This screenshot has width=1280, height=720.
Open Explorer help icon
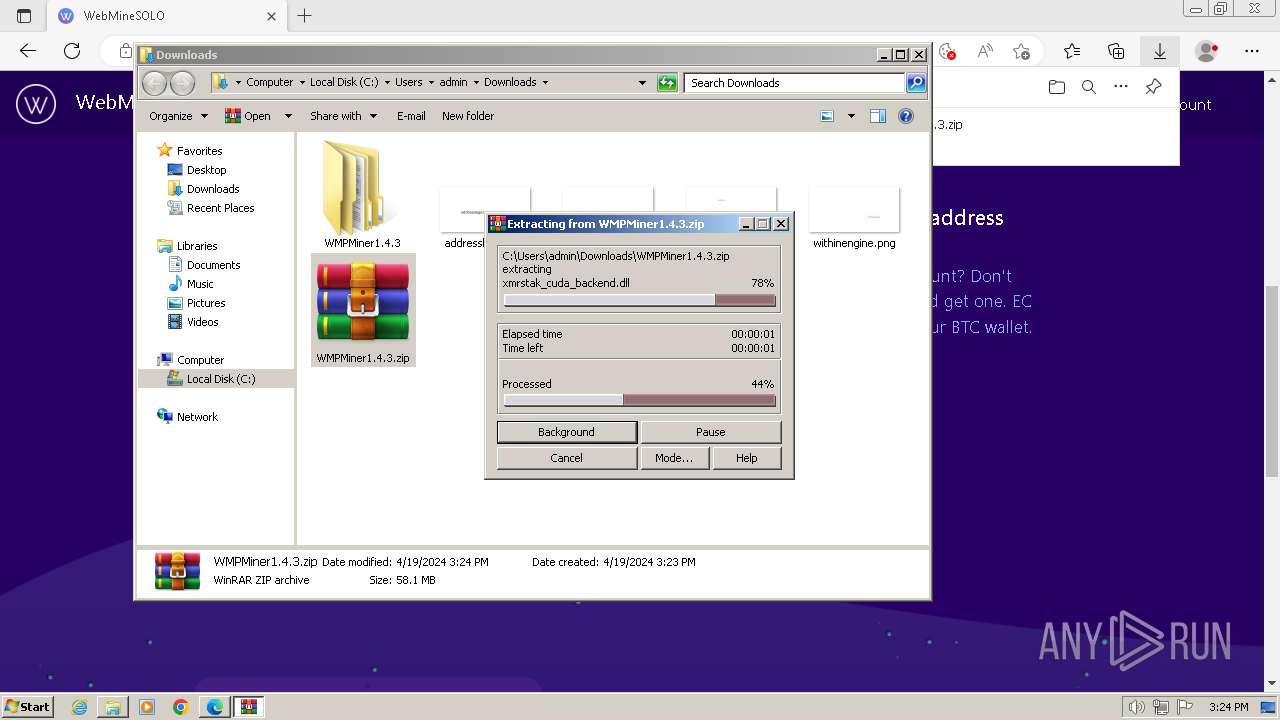pos(906,116)
